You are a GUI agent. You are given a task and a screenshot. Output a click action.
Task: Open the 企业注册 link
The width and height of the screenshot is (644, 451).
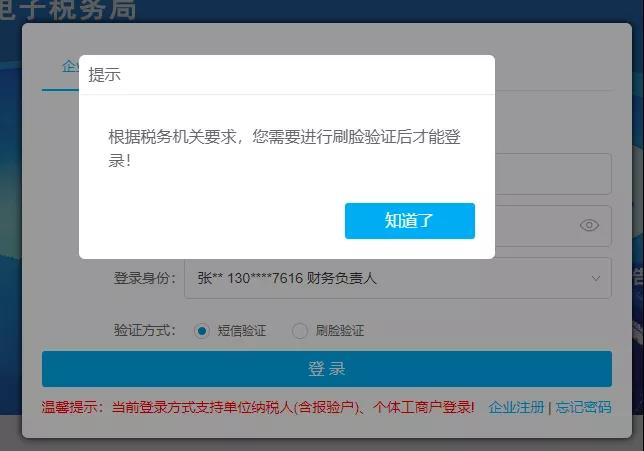pyautogui.click(x=516, y=407)
